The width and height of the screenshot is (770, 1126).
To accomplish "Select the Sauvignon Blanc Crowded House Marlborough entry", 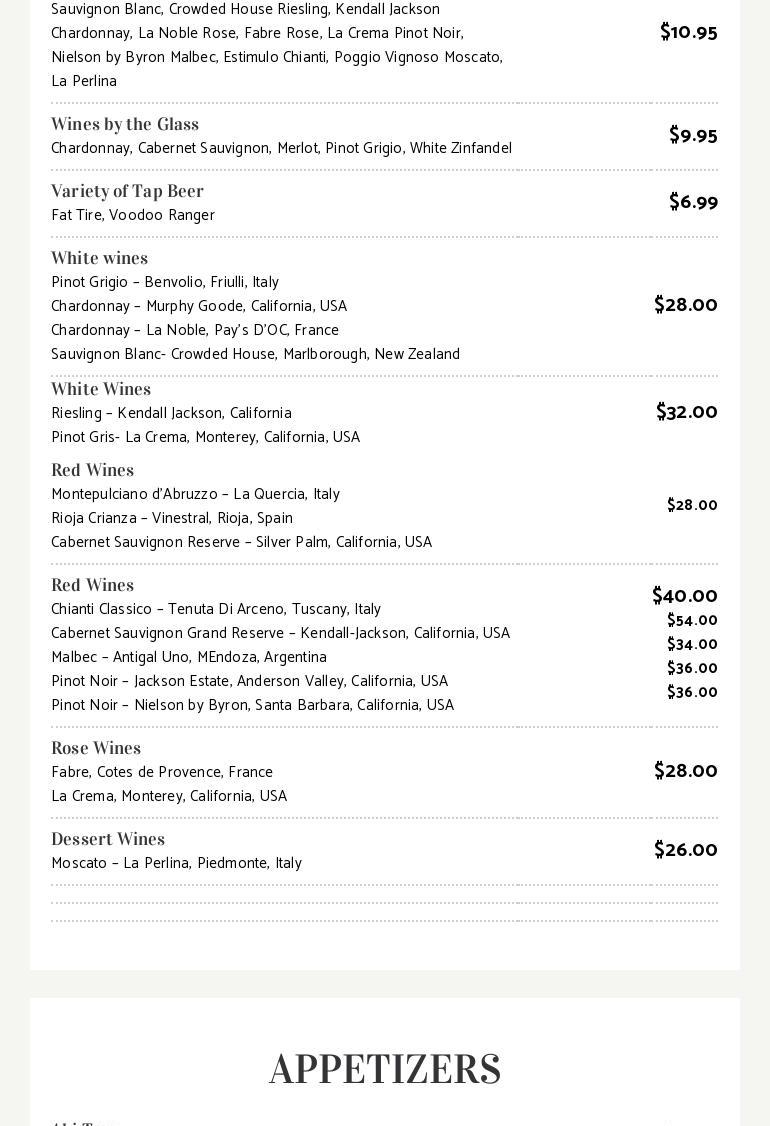I will click(255, 354).
